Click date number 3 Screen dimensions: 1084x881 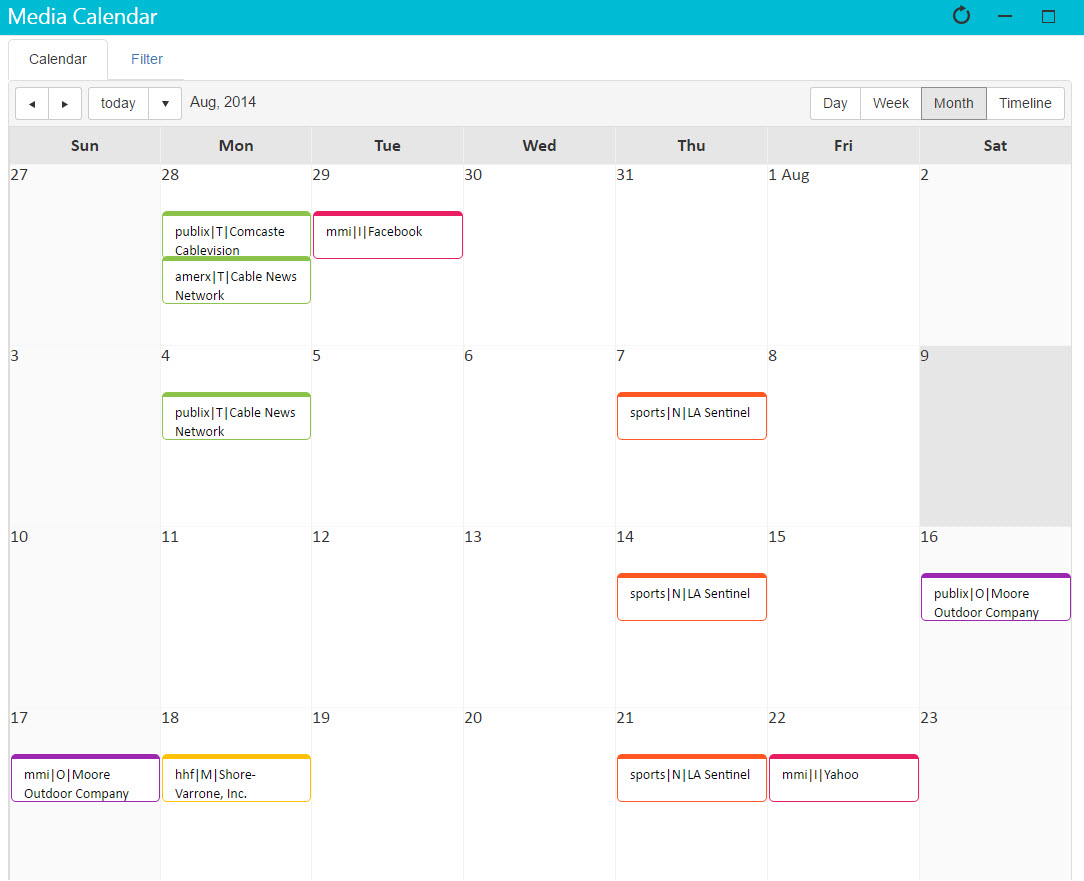pyautogui.click(x=15, y=356)
